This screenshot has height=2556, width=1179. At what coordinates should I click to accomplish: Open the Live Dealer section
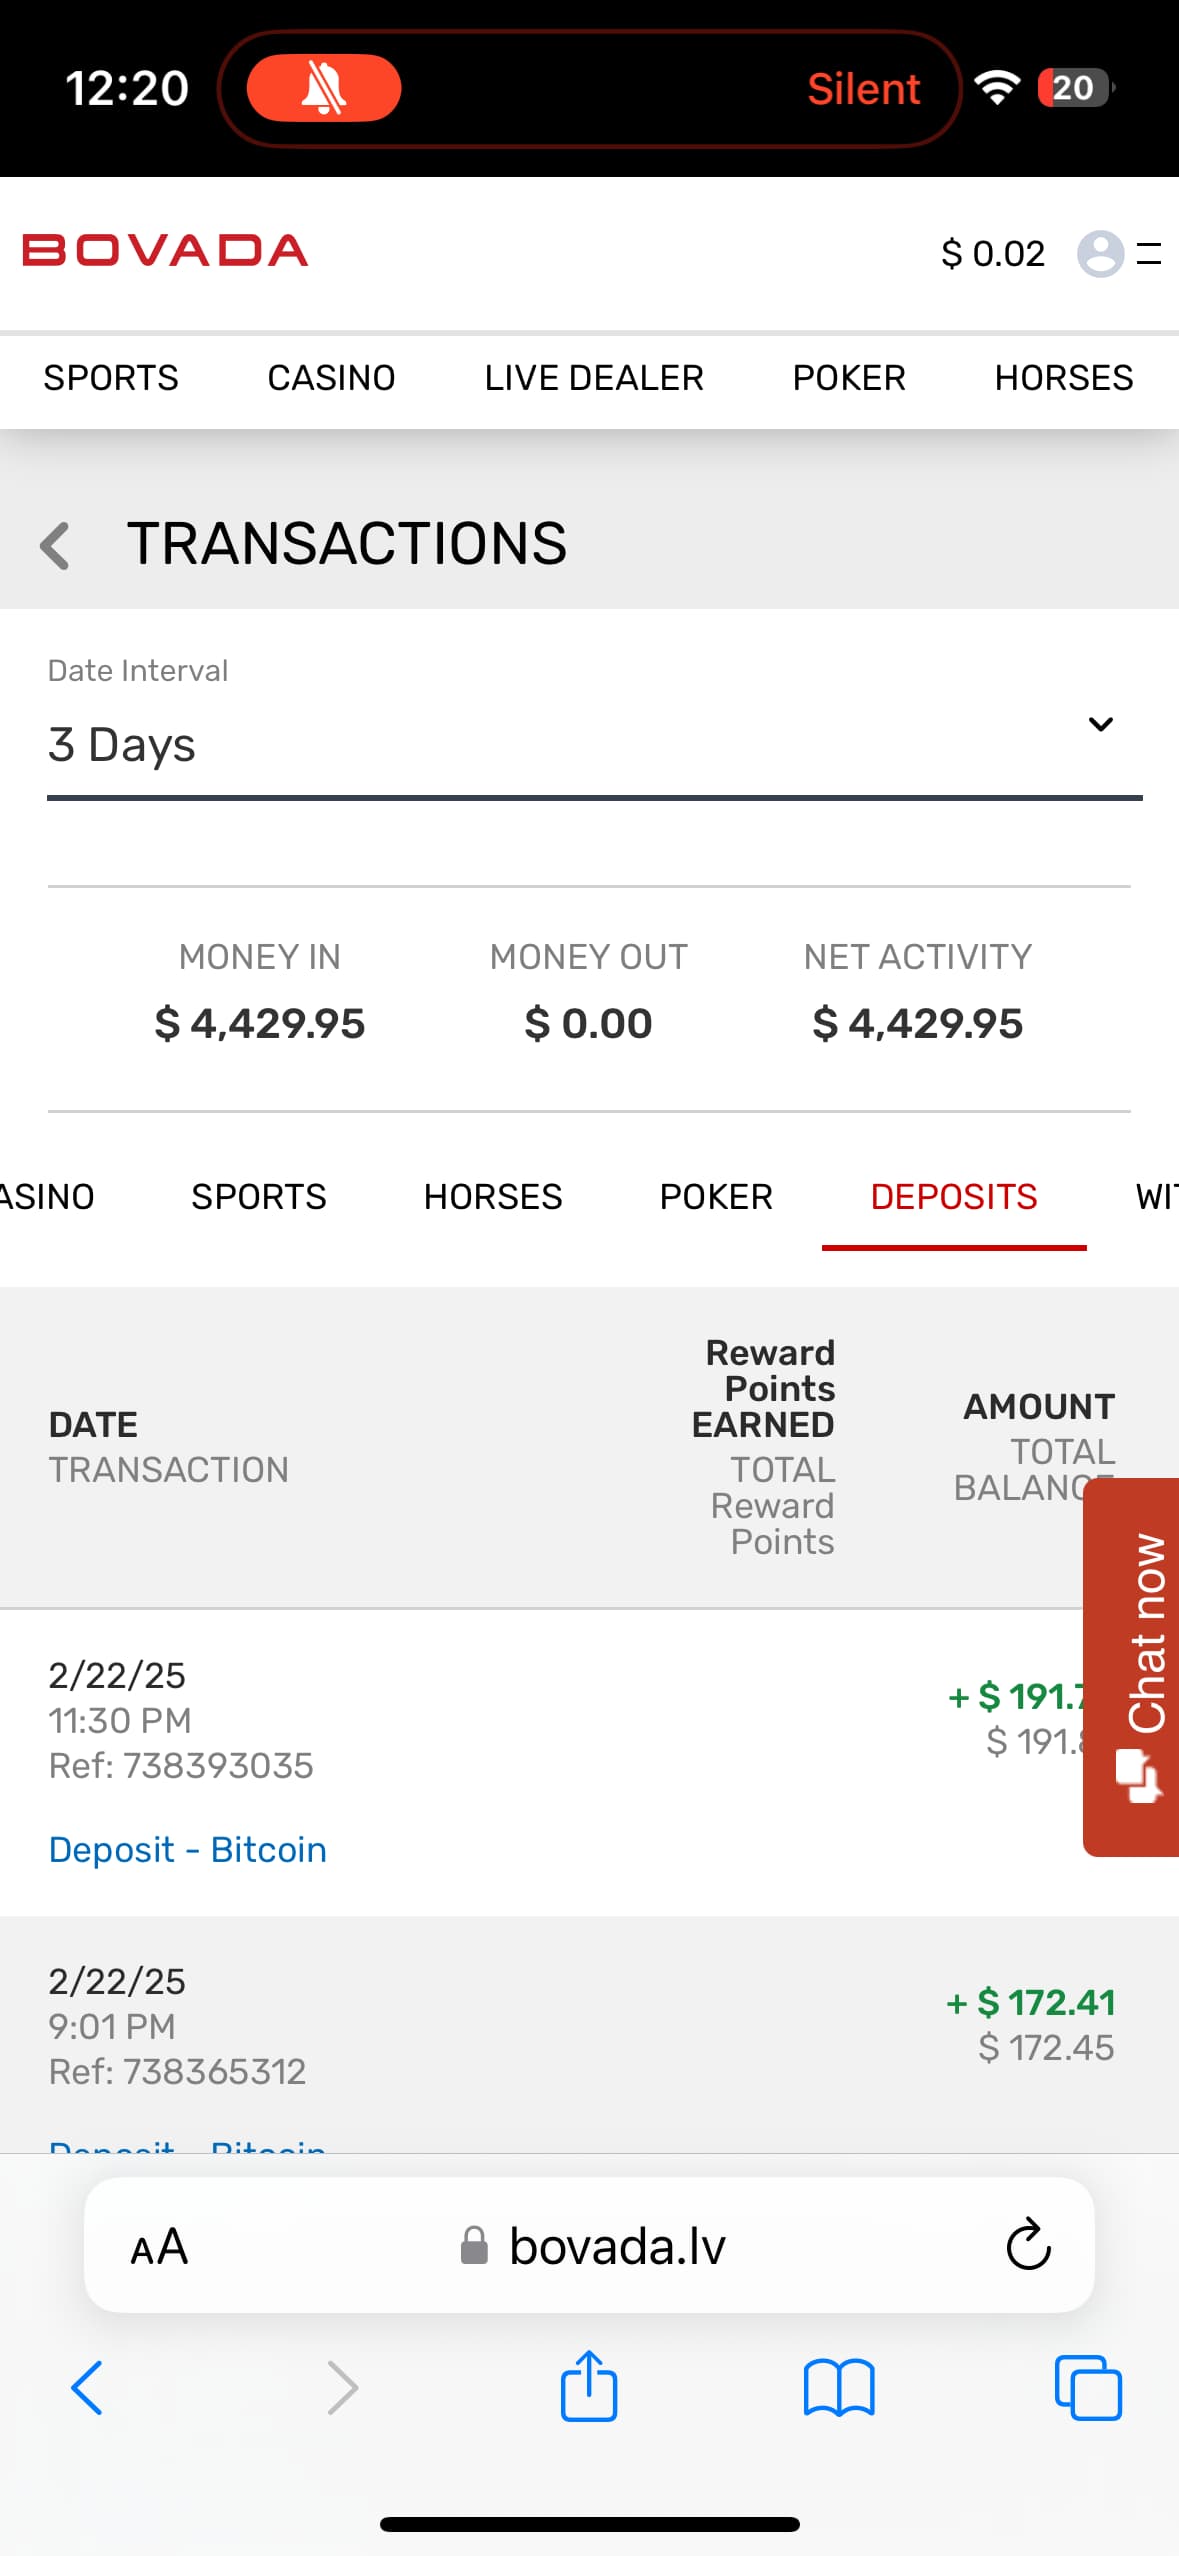coord(593,378)
